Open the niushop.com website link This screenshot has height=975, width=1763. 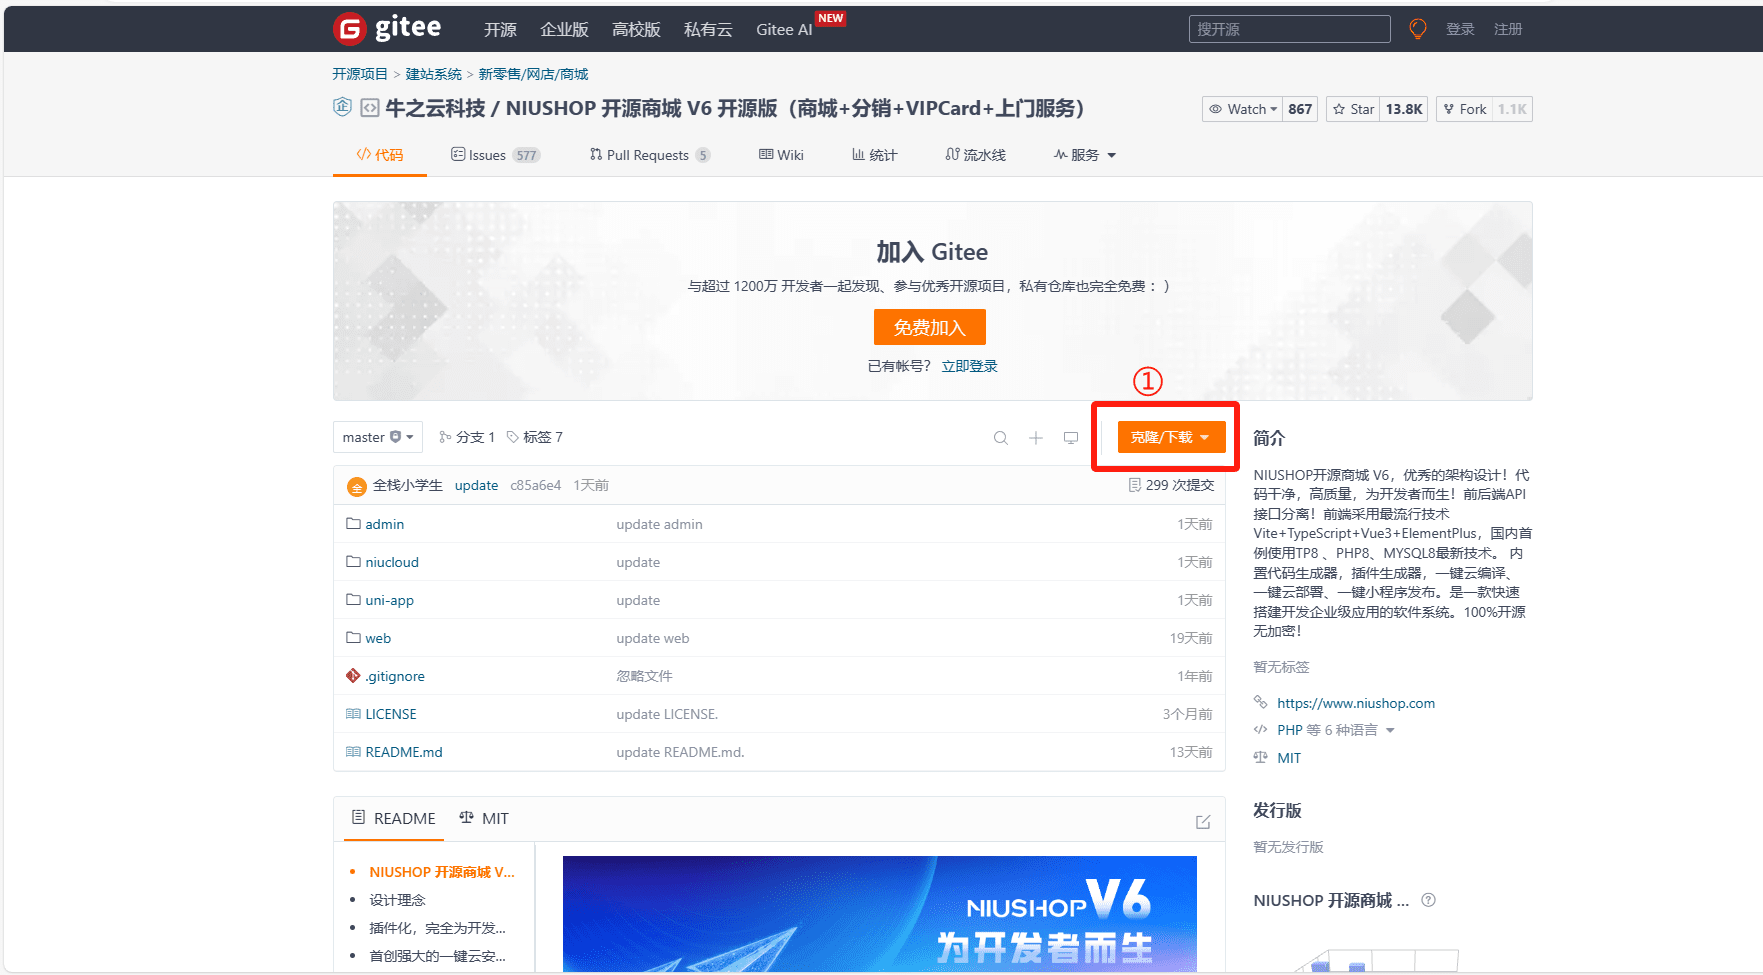pyautogui.click(x=1355, y=703)
